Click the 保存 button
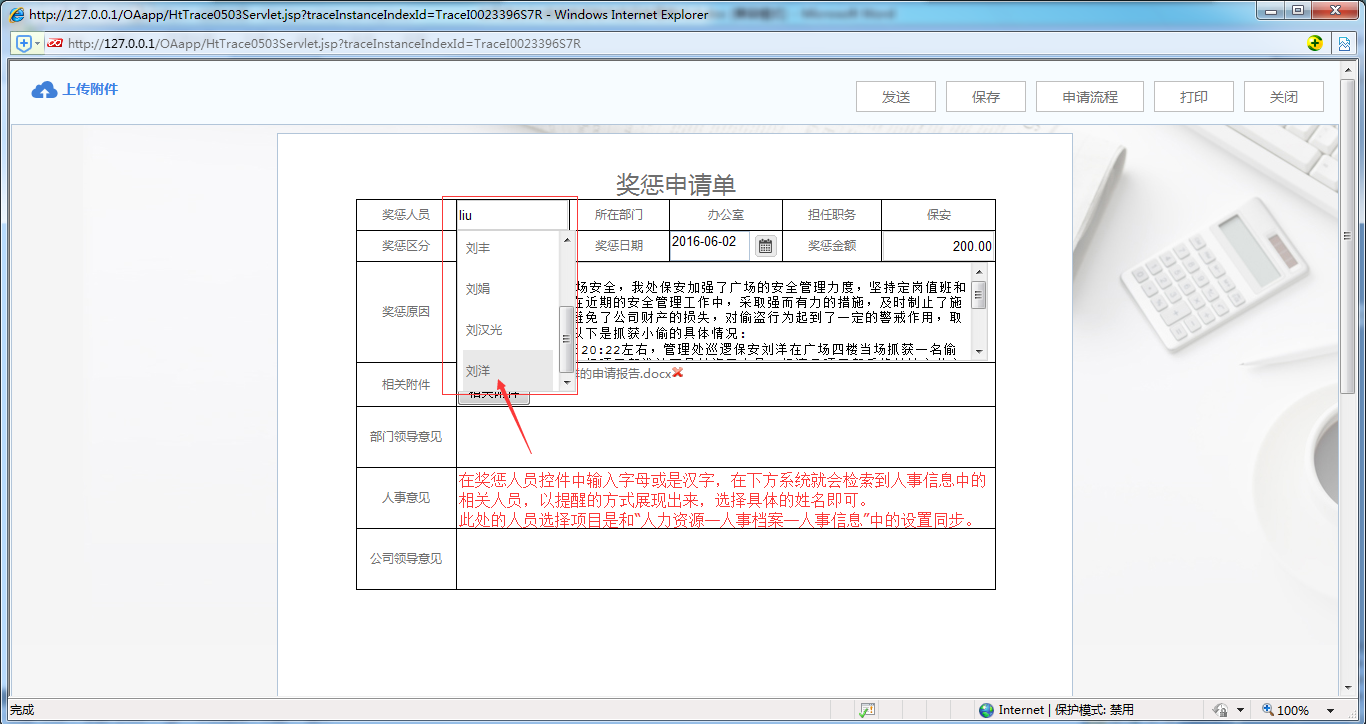Image resolution: width=1366 pixels, height=724 pixels. [985, 97]
